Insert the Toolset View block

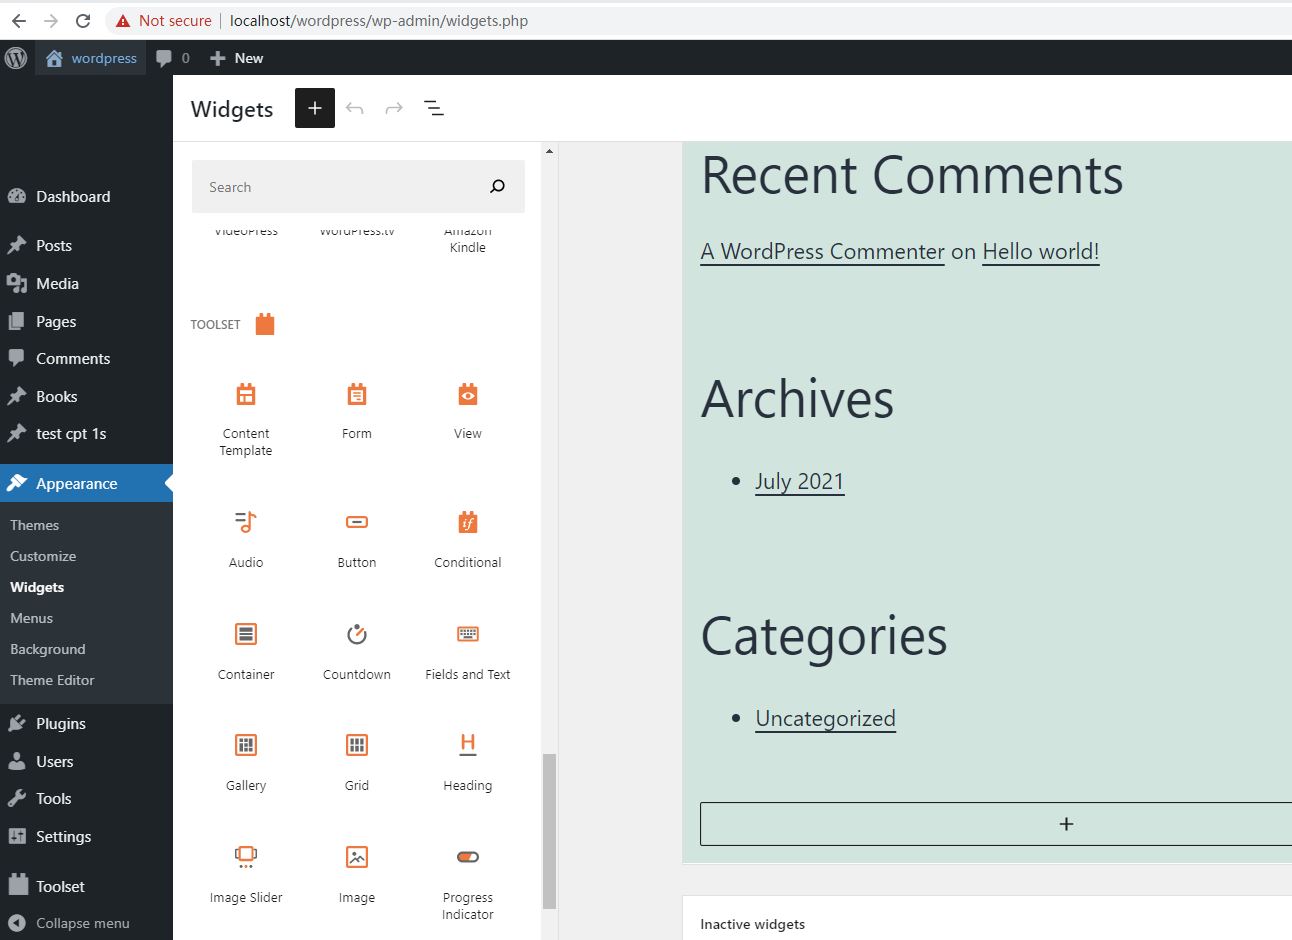pyautogui.click(x=468, y=411)
